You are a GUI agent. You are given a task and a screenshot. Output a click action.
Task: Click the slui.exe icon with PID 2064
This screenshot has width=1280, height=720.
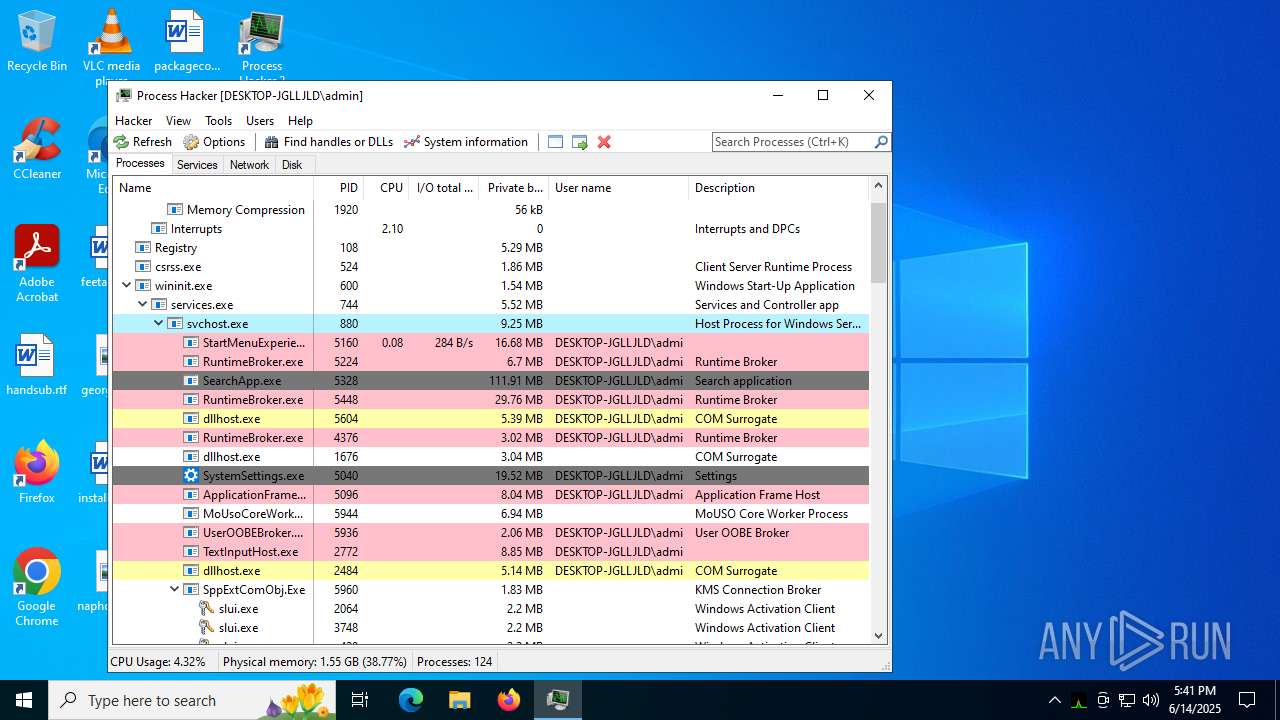[x=207, y=609]
